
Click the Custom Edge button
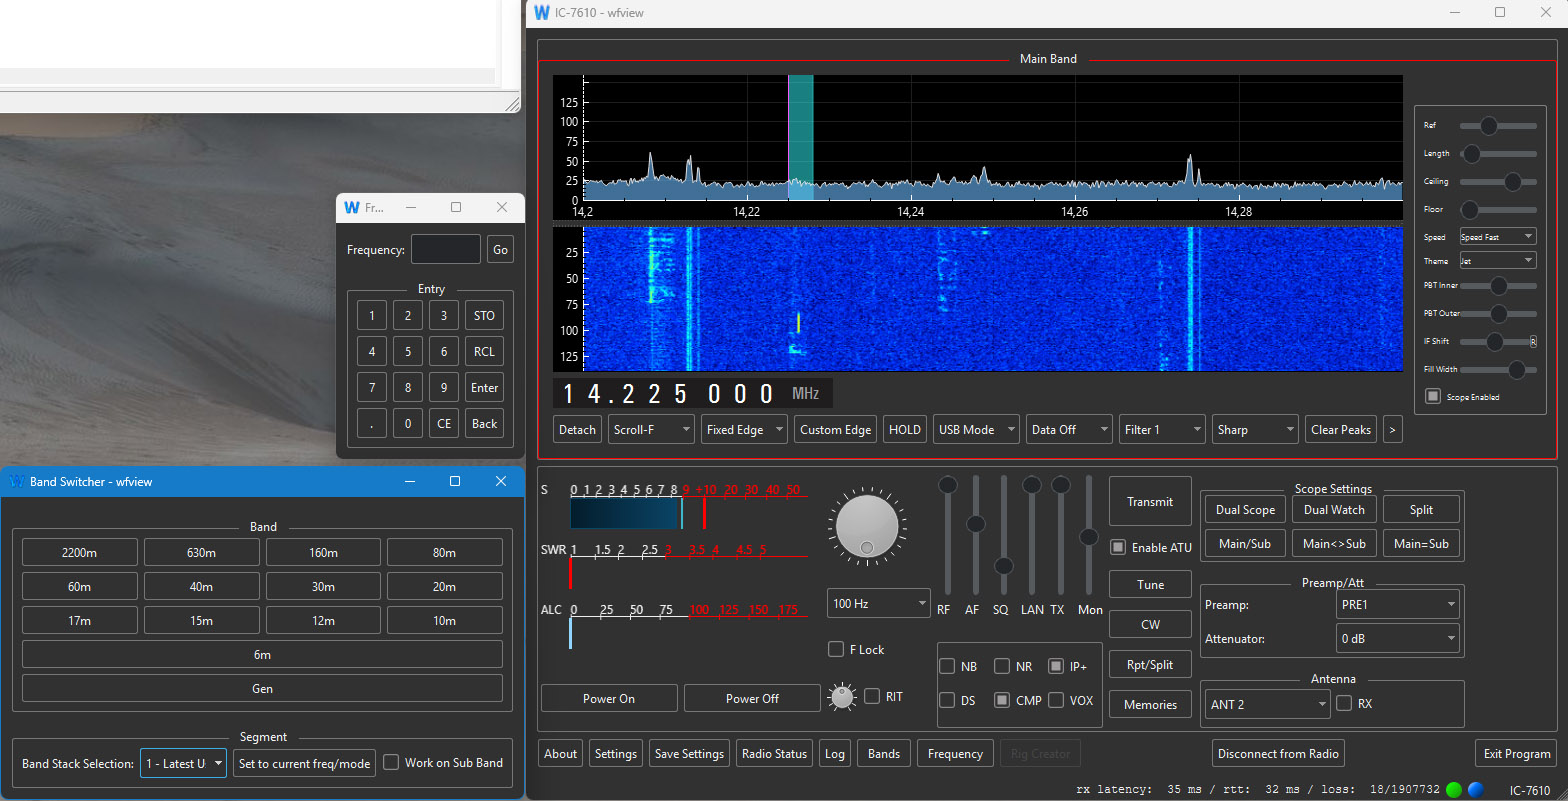point(835,430)
